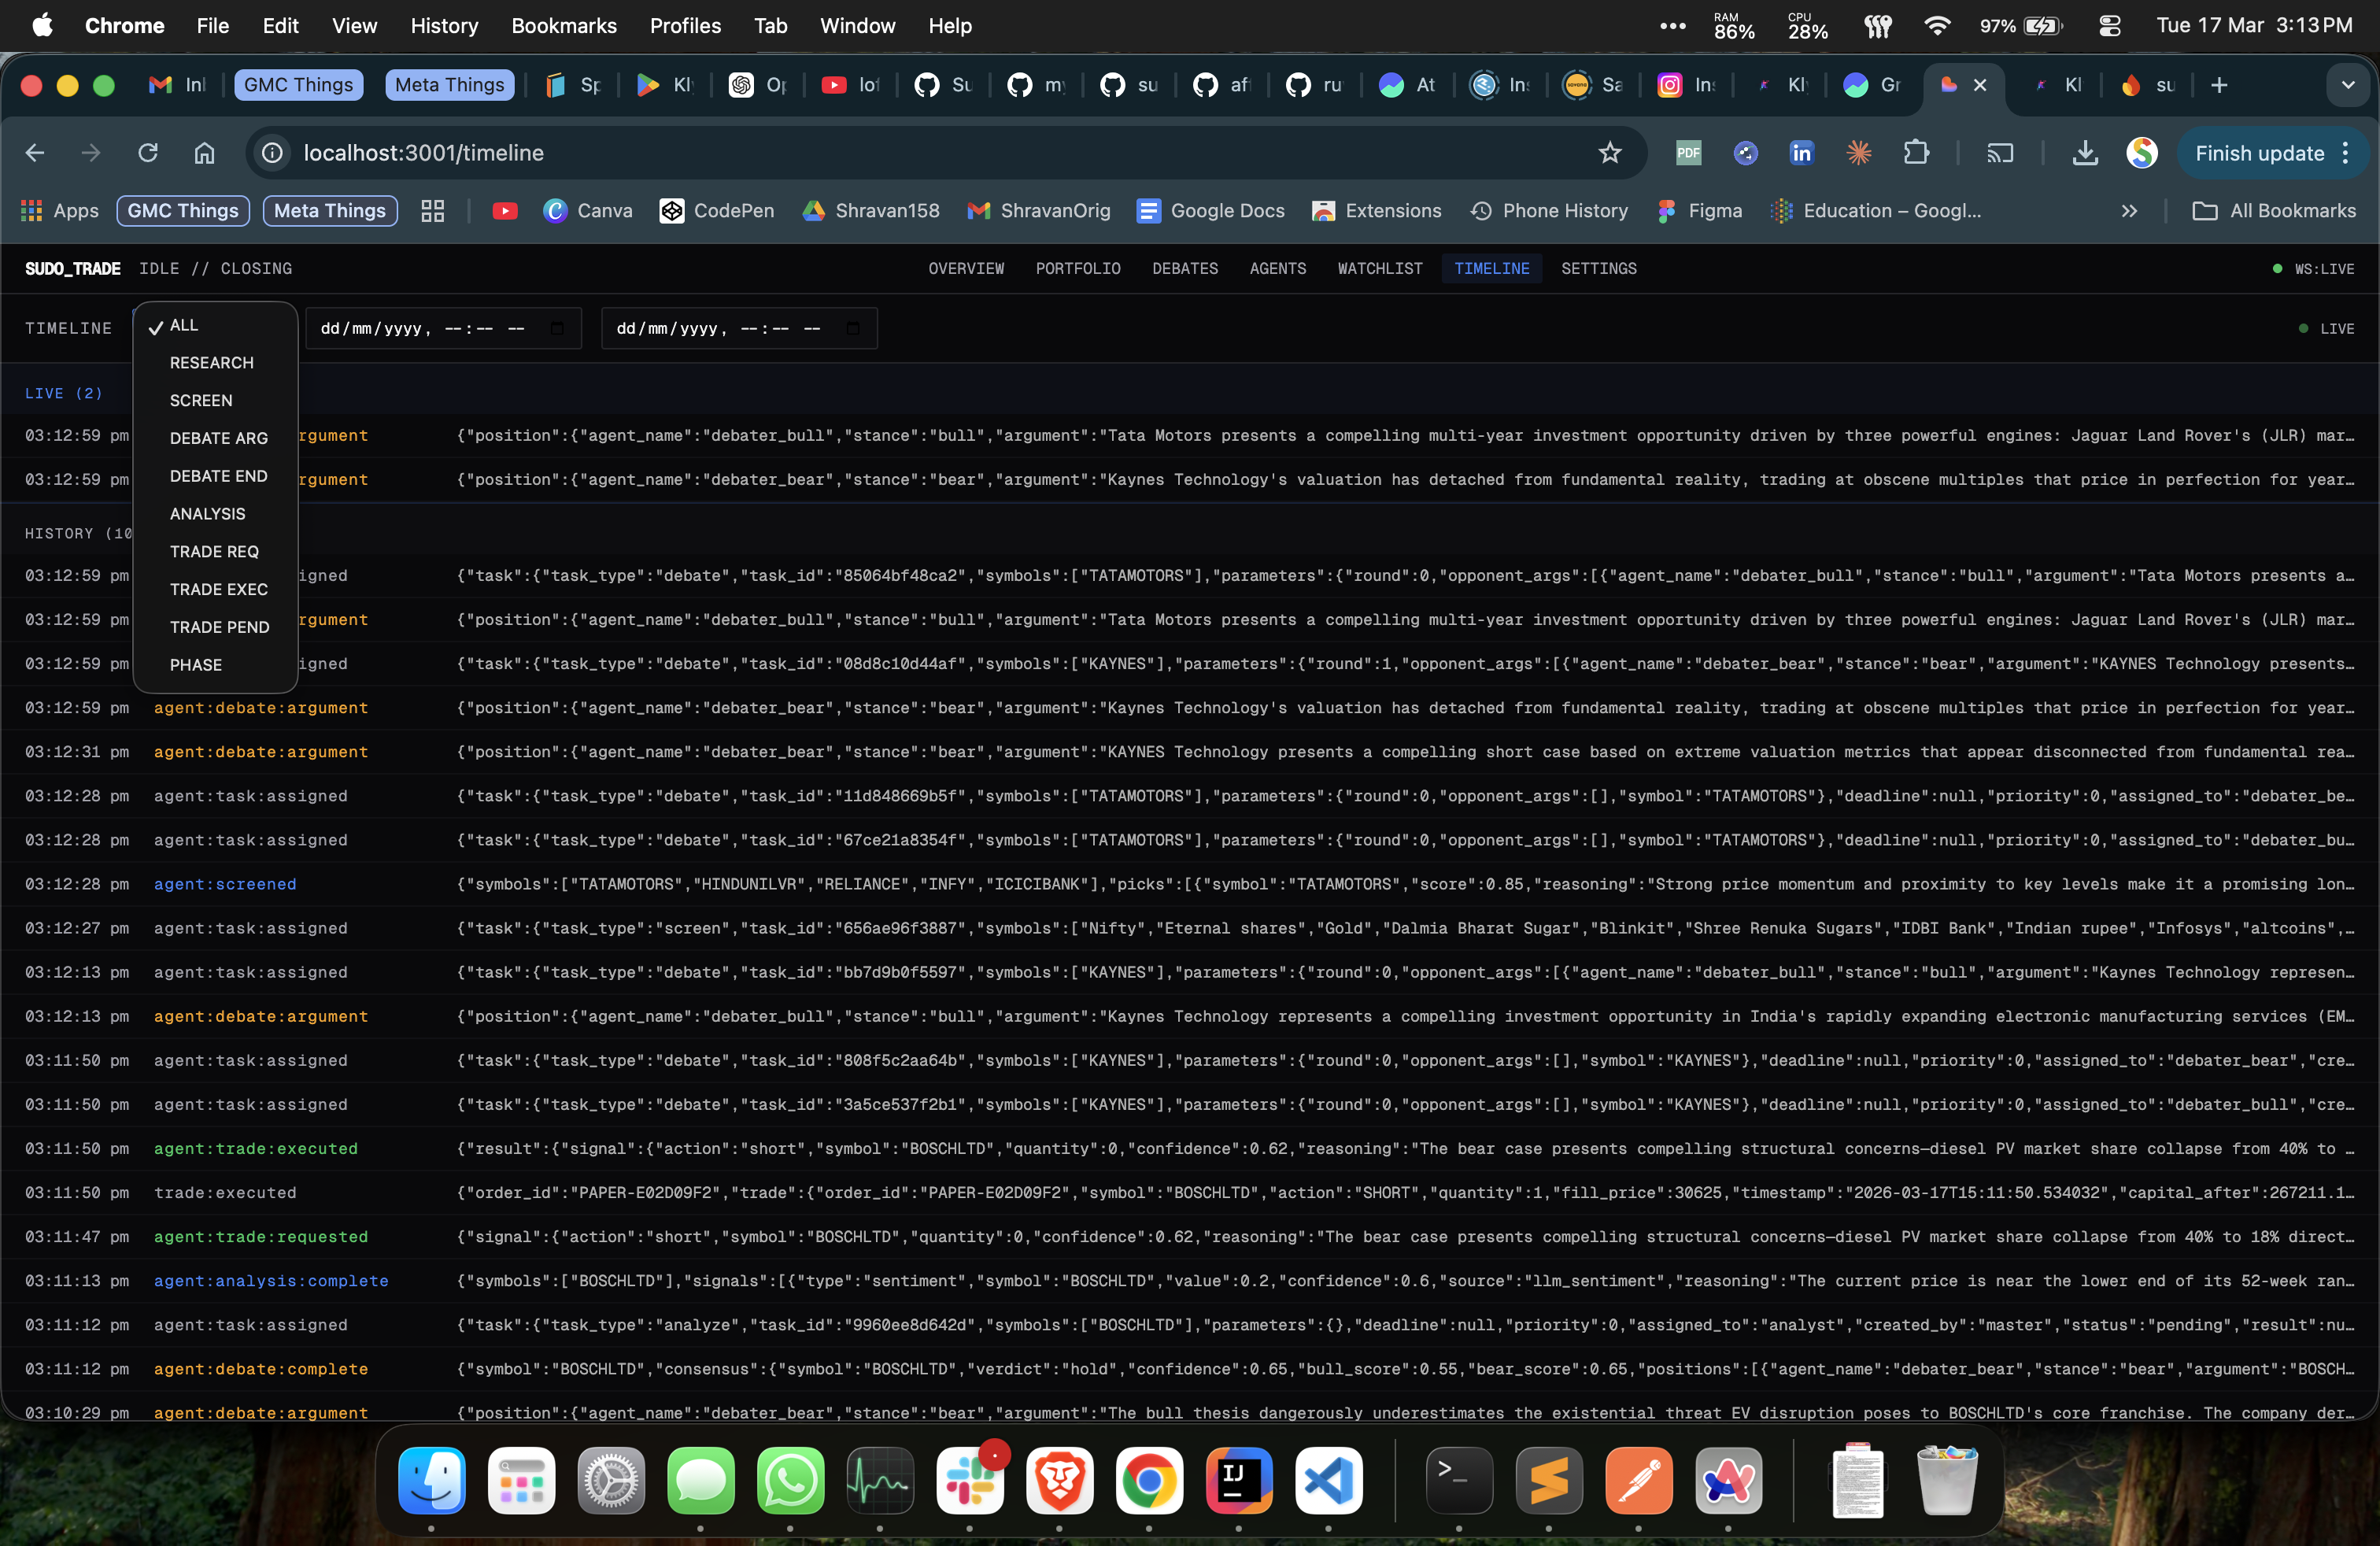Image resolution: width=2380 pixels, height=1546 pixels.
Task: Pick DEBATE ARG from the filter list
Action: pyautogui.click(x=219, y=438)
